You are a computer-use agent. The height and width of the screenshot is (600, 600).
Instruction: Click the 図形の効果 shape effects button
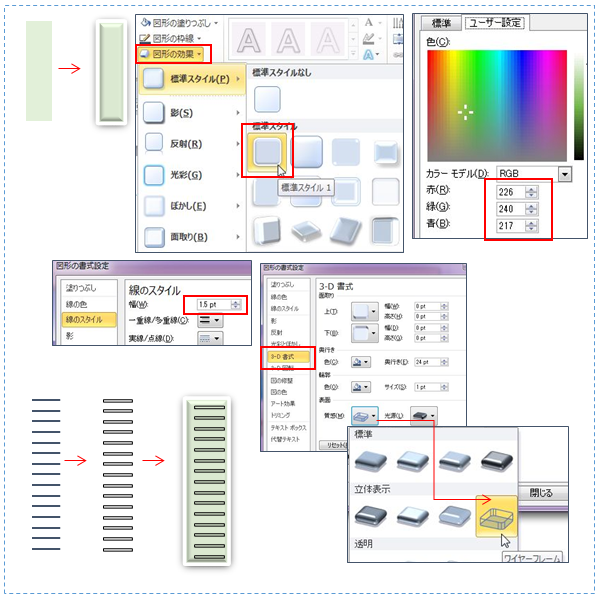[171, 54]
